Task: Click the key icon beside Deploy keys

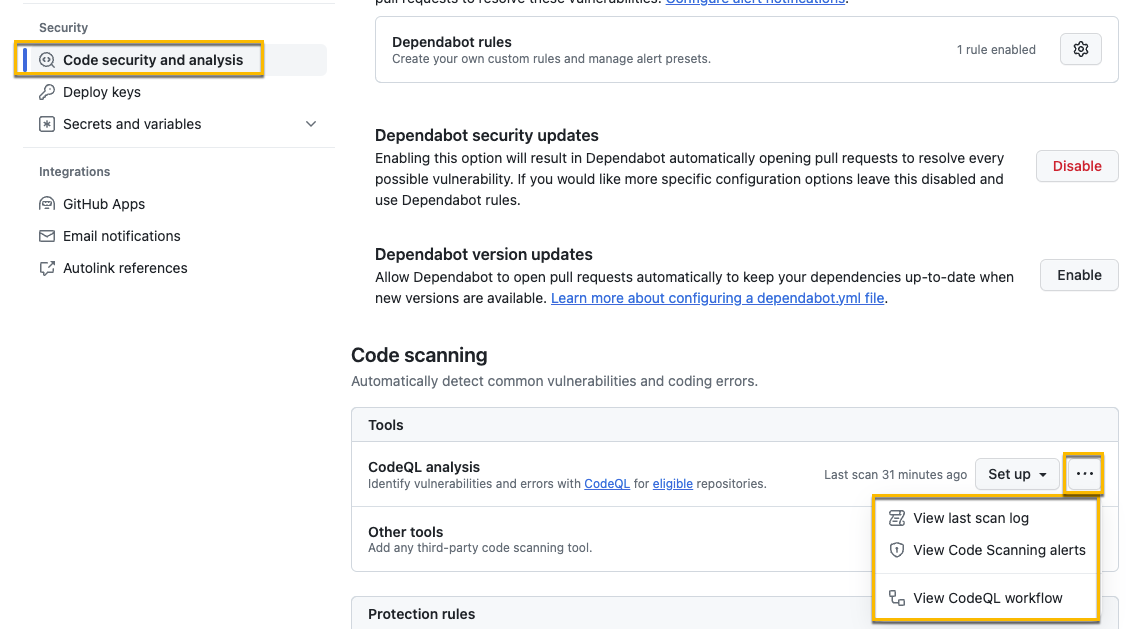Action: point(47,92)
